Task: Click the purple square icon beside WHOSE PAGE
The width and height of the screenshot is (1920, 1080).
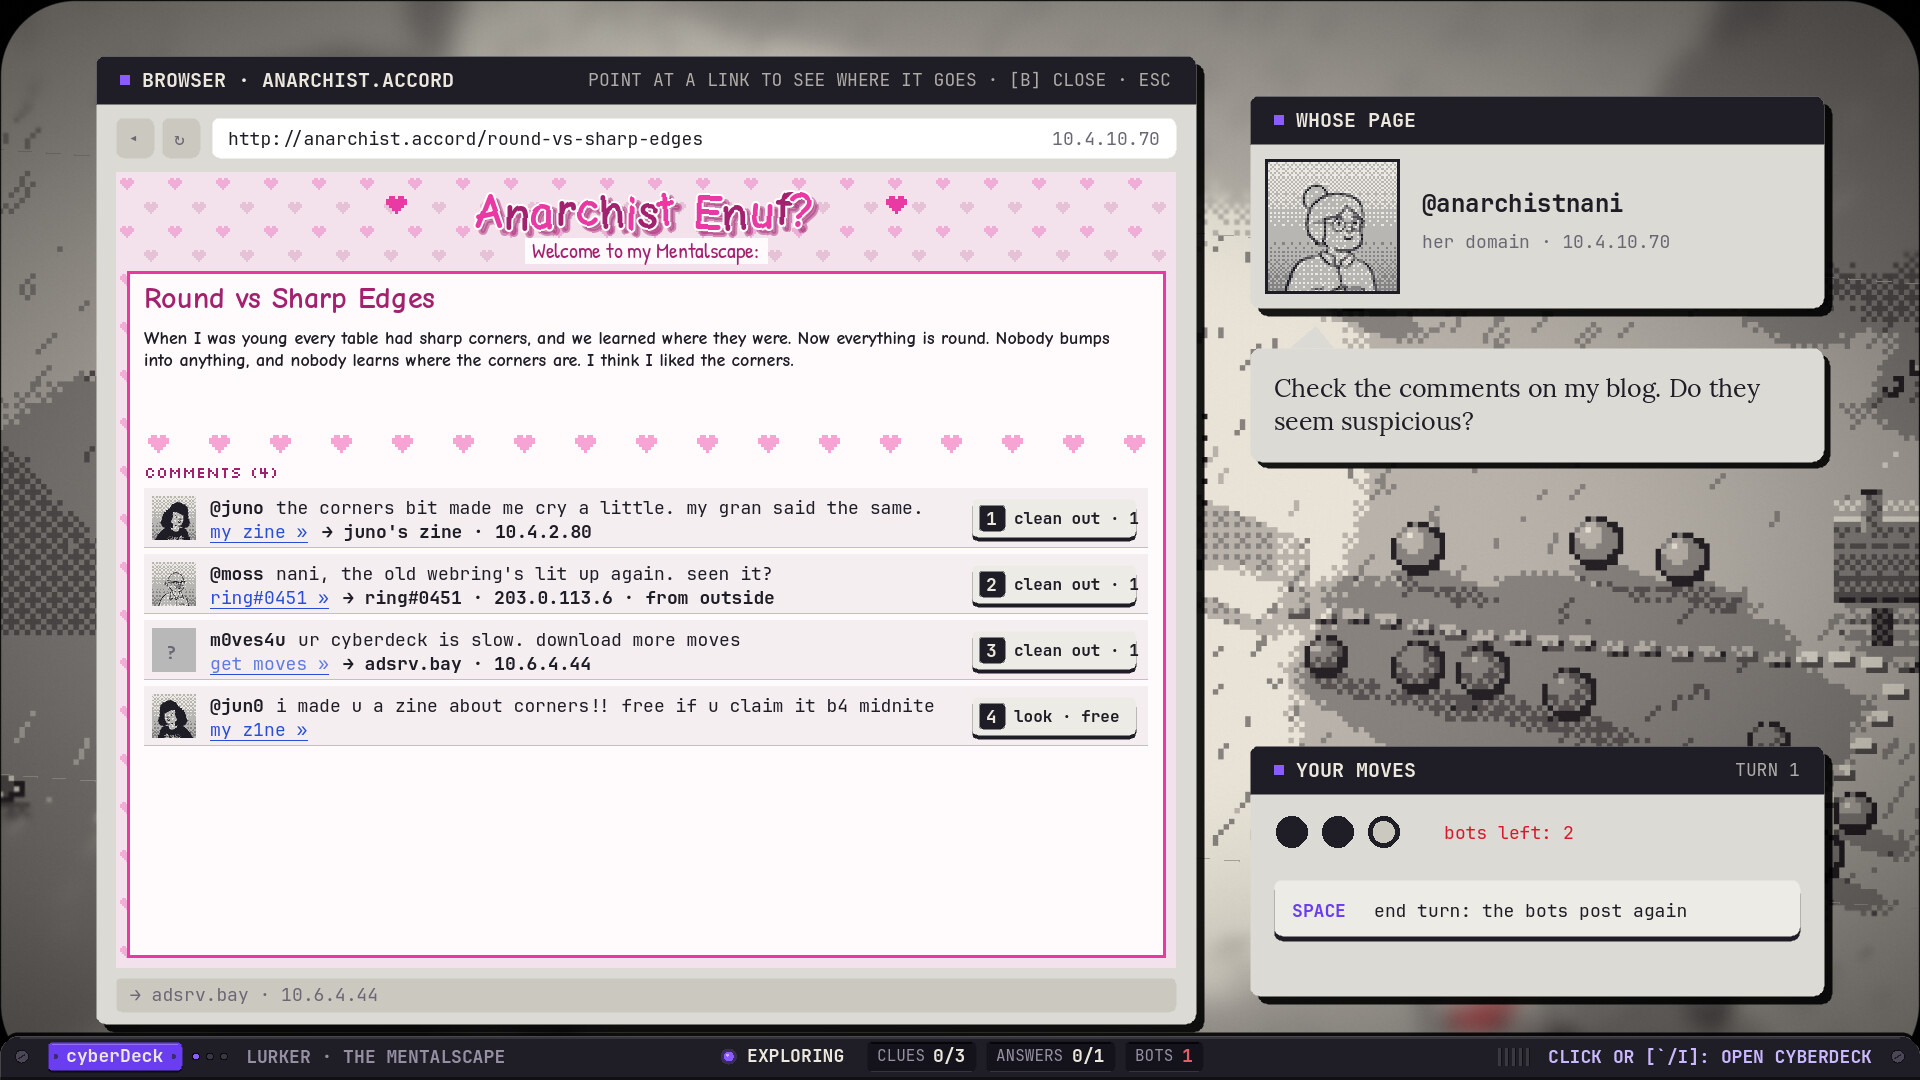Action: pyautogui.click(x=1279, y=120)
